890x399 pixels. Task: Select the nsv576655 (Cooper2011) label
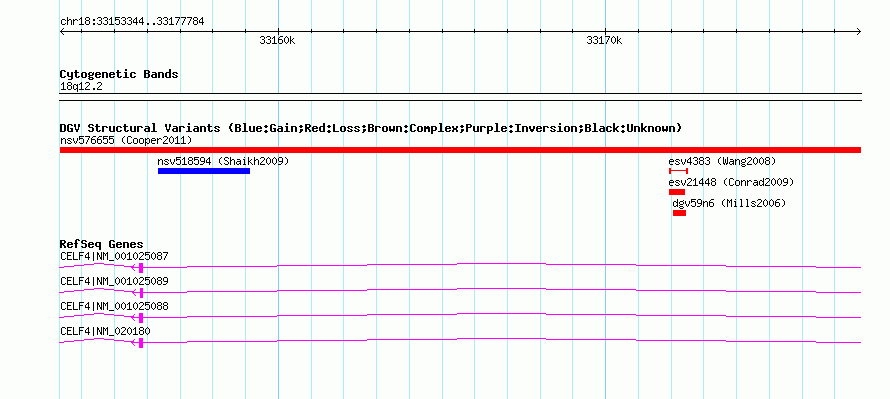126,140
